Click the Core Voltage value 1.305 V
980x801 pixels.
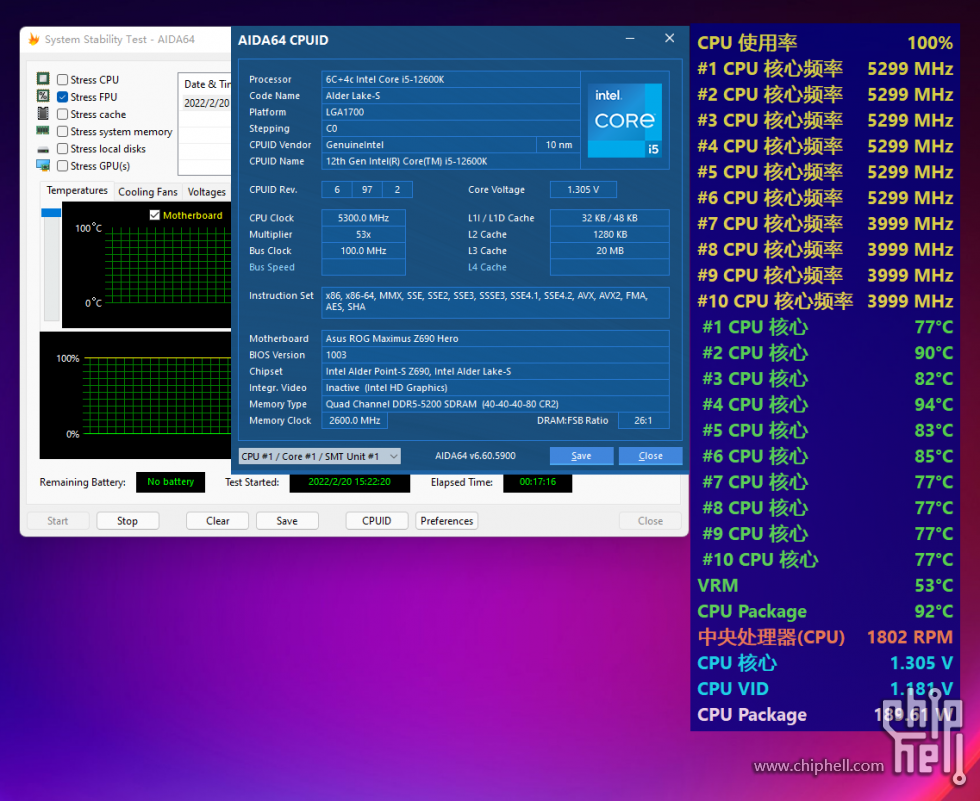tap(583, 189)
